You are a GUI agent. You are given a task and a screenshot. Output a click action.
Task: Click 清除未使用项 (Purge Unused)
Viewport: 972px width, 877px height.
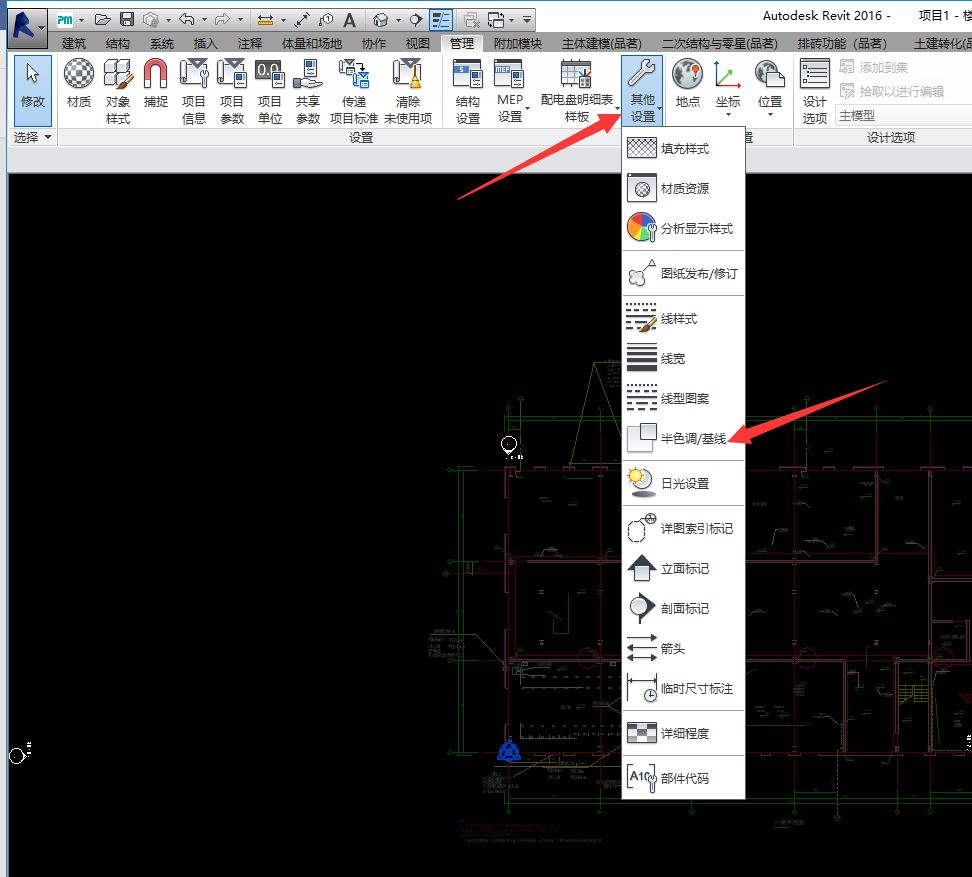pyautogui.click(x=407, y=90)
